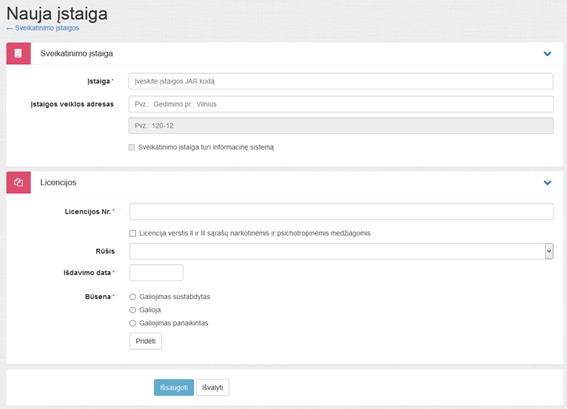Collapse the Licencijos section chevron
Screen dimensions: 567x409
pyautogui.click(x=547, y=183)
